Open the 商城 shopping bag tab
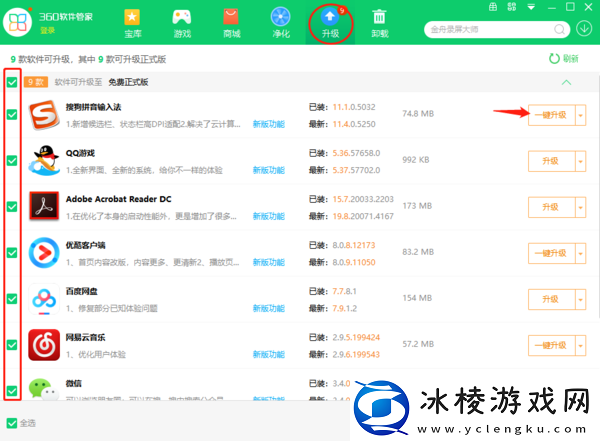Image resolution: width=600 pixels, height=441 pixels. pyautogui.click(x=232, y=23)
